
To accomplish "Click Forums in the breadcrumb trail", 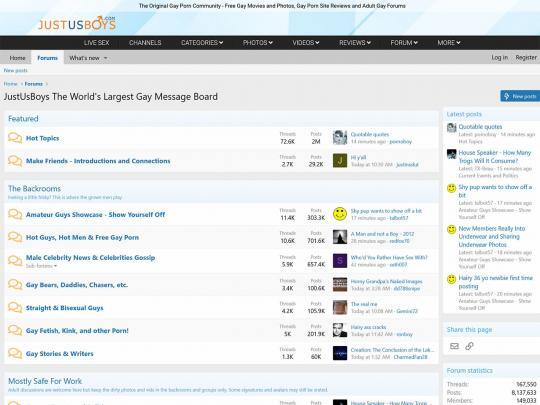I will click(33, 84).
